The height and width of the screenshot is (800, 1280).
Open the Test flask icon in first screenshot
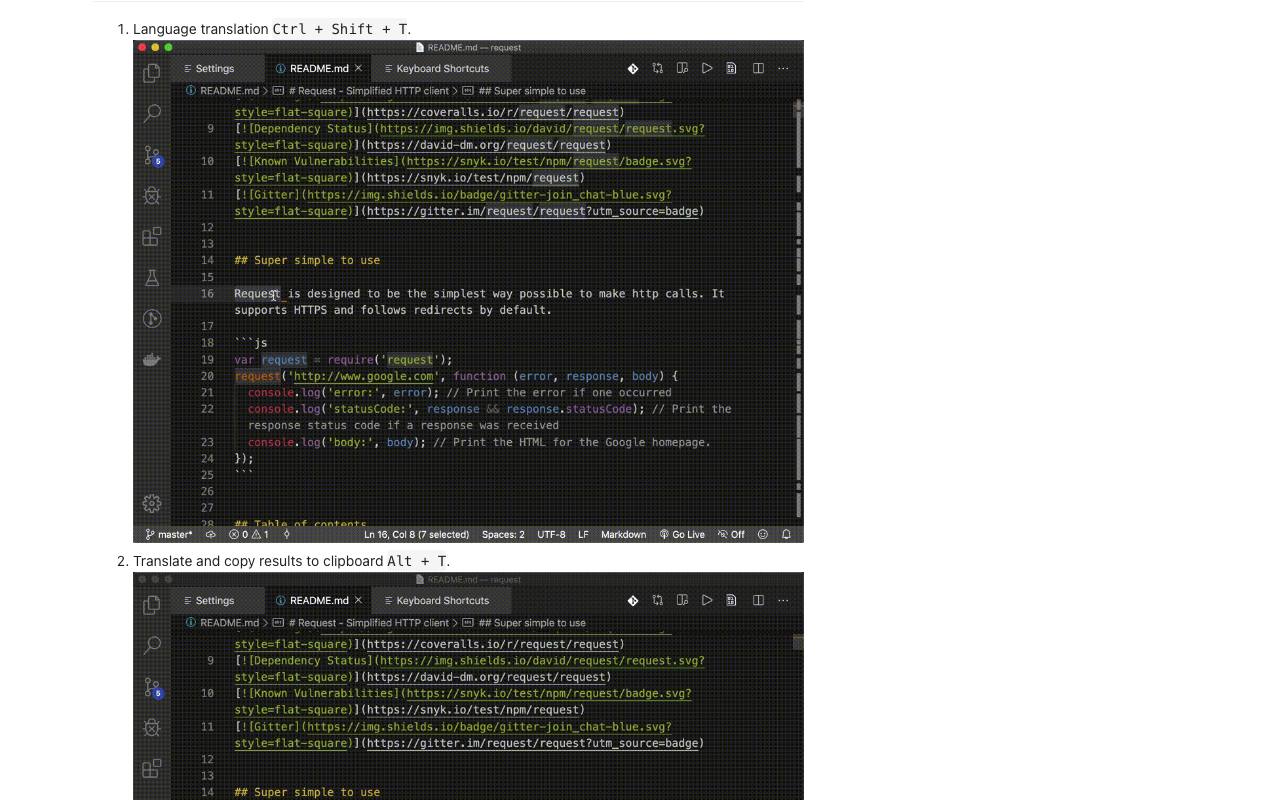(152, 278)
